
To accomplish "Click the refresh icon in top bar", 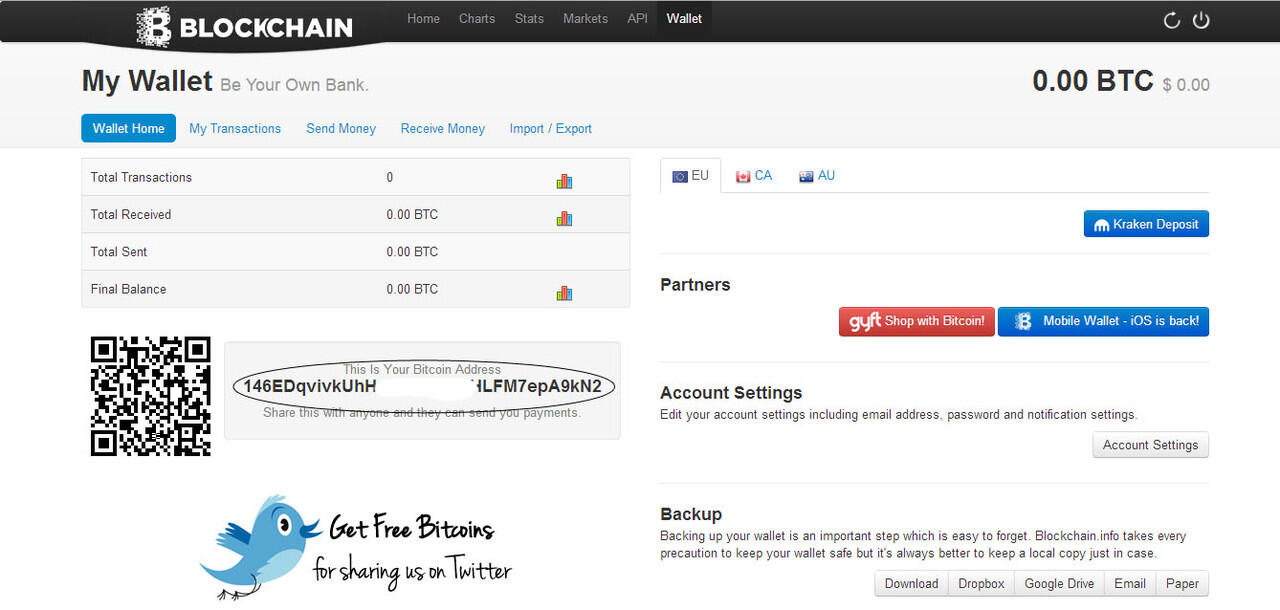I will point(1172,20).
